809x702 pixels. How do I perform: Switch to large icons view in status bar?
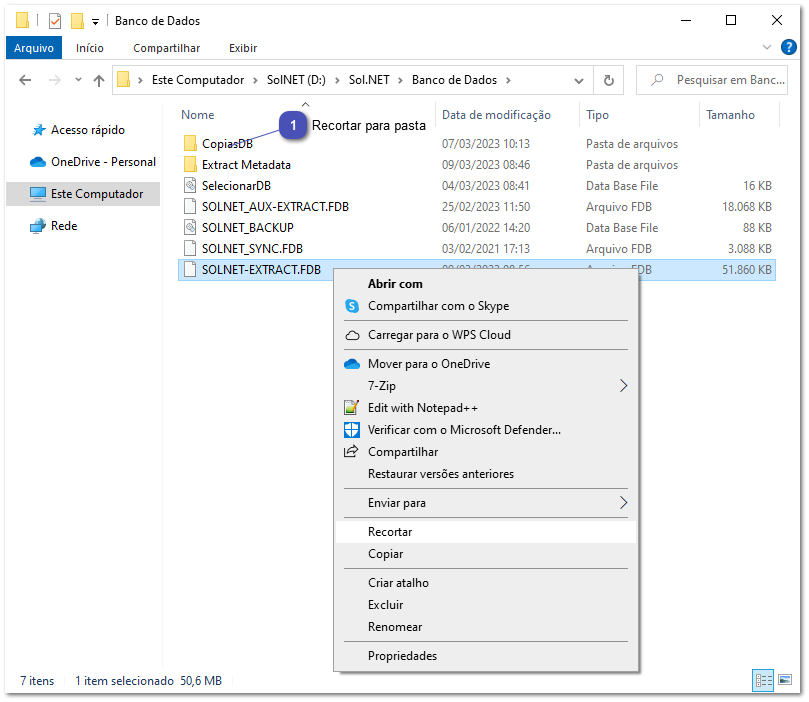click(x=787, y=680)
